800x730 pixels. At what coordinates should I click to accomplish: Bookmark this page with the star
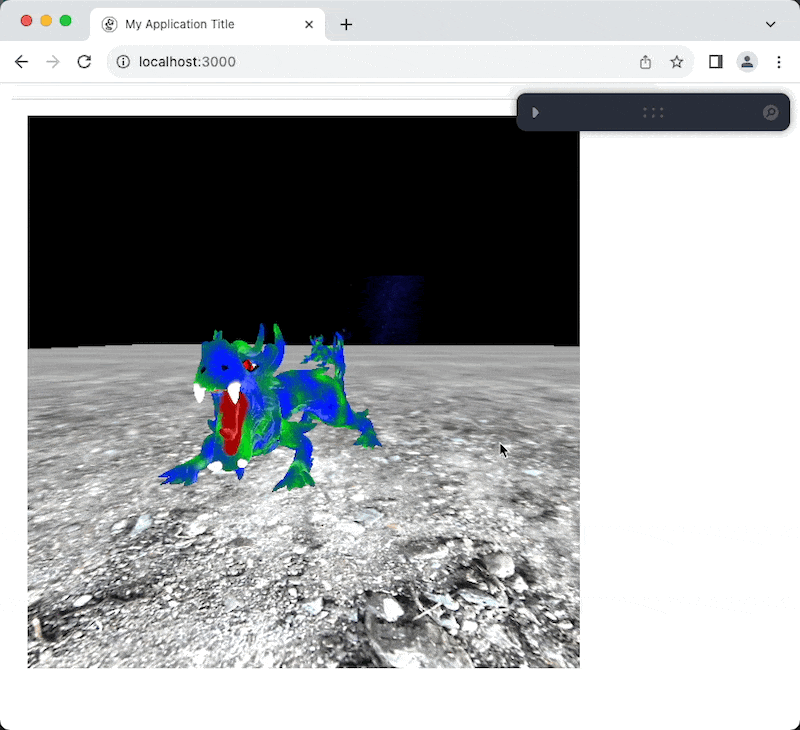(677, 62)
